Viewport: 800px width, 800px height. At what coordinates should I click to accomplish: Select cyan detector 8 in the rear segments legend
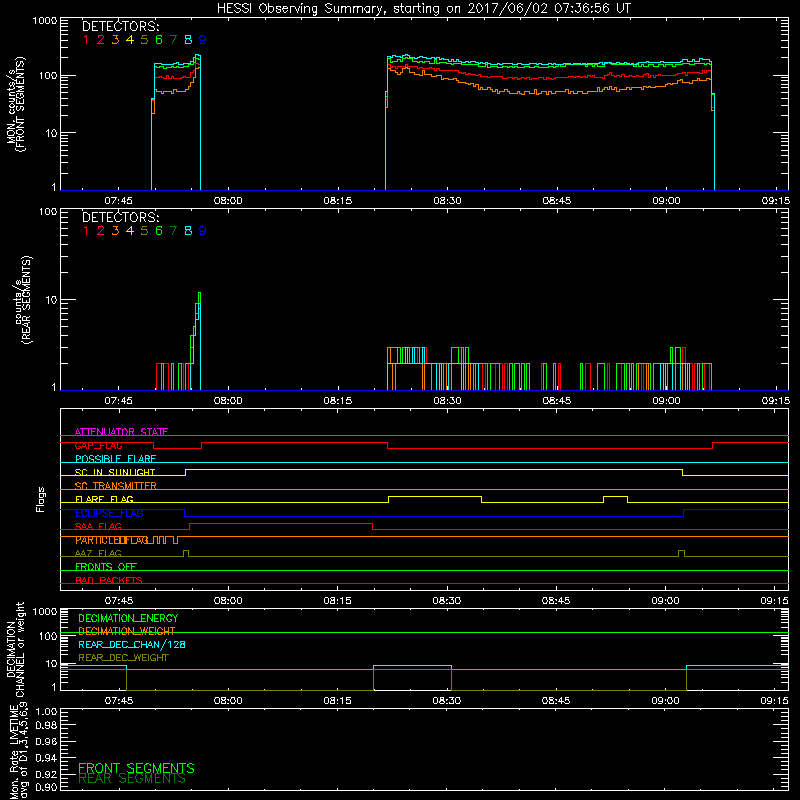click(x=188, y=231)
